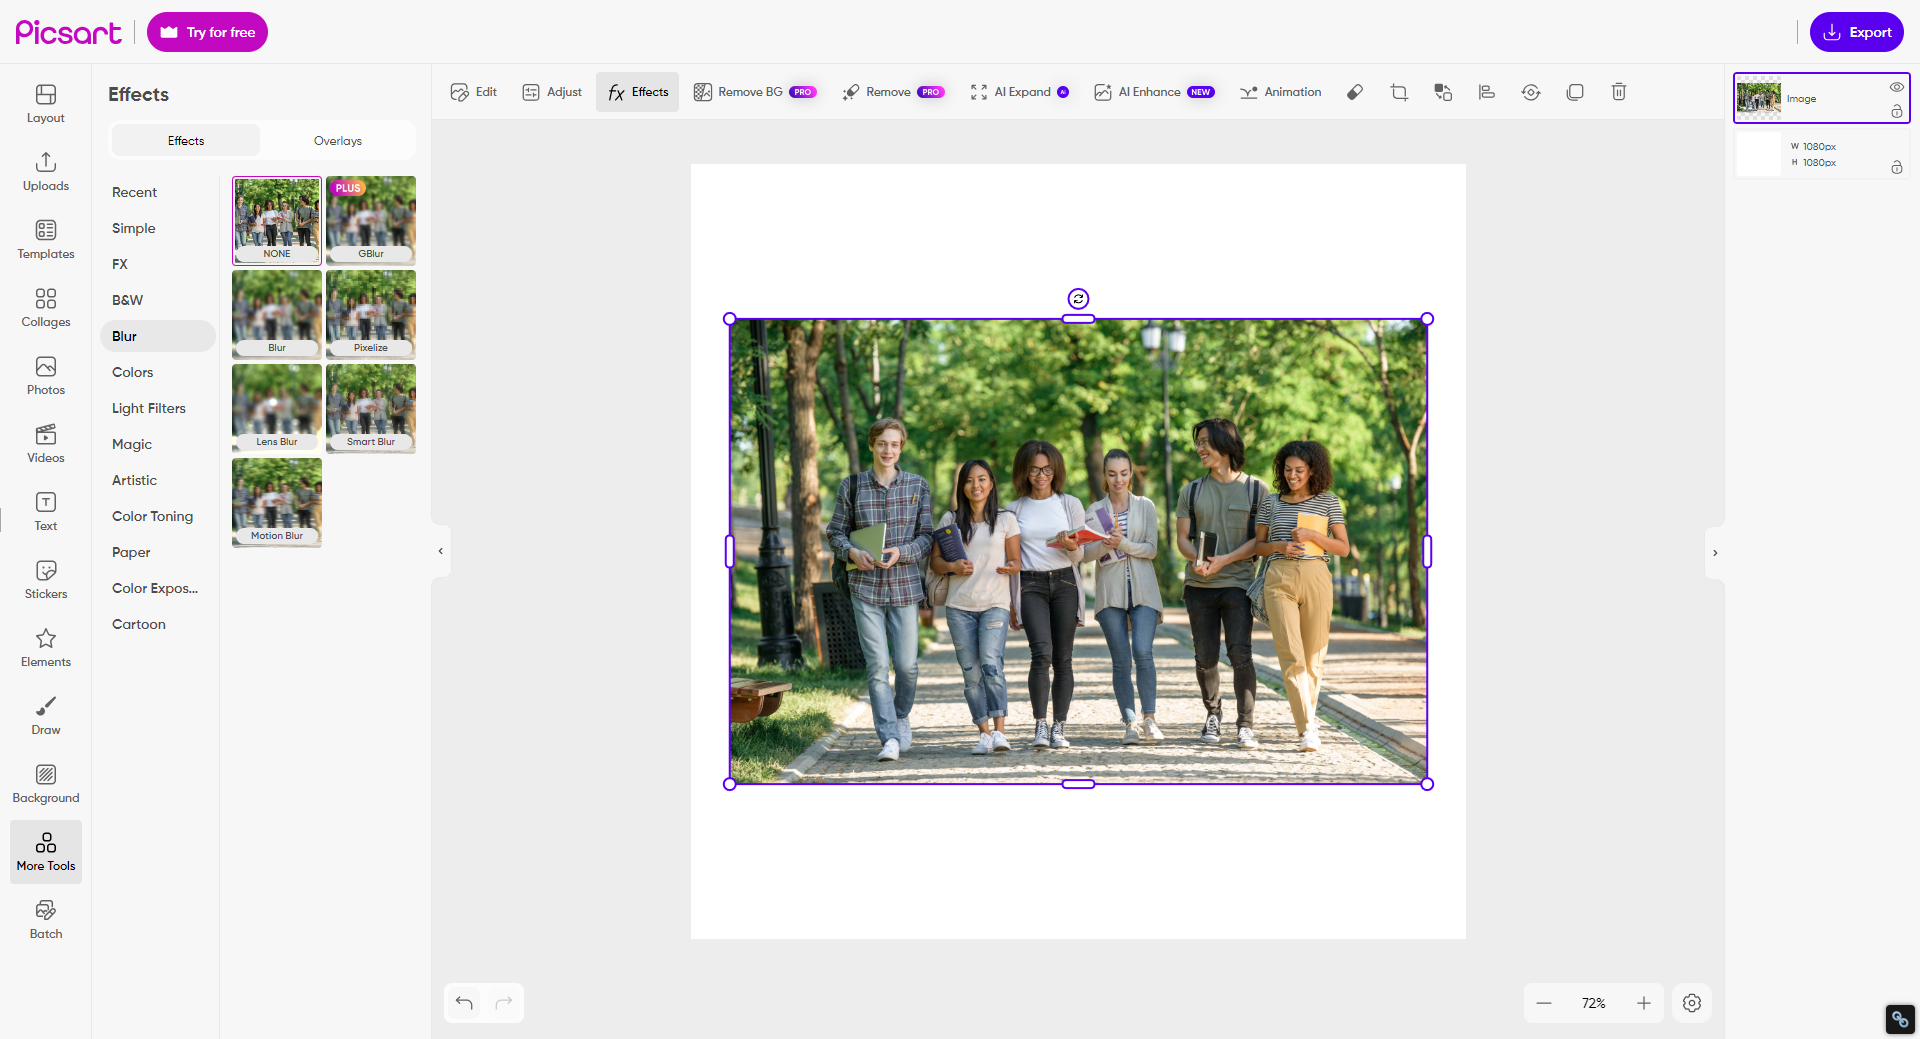Open the Crop tool
This screenshot has width=1920, height=1039.
(x=1399, y=92)
